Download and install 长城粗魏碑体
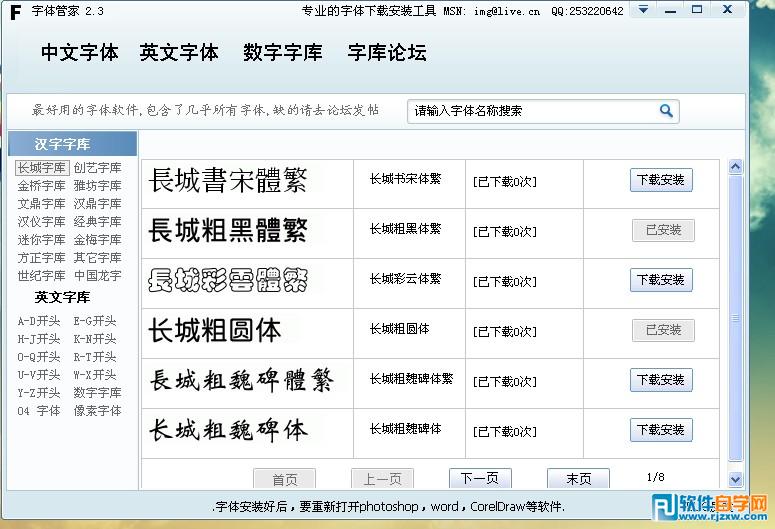775x529 pixels. [x=661, y=430]
